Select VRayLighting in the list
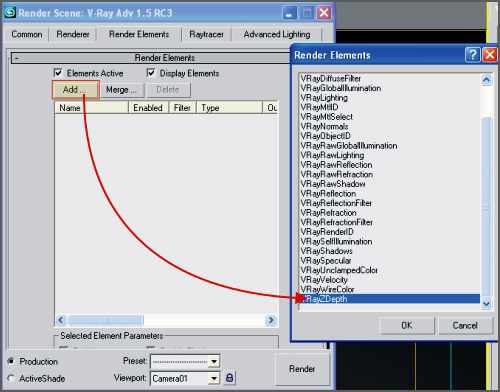This screenshot has width=500, height=392. click(x=389, y=98)
